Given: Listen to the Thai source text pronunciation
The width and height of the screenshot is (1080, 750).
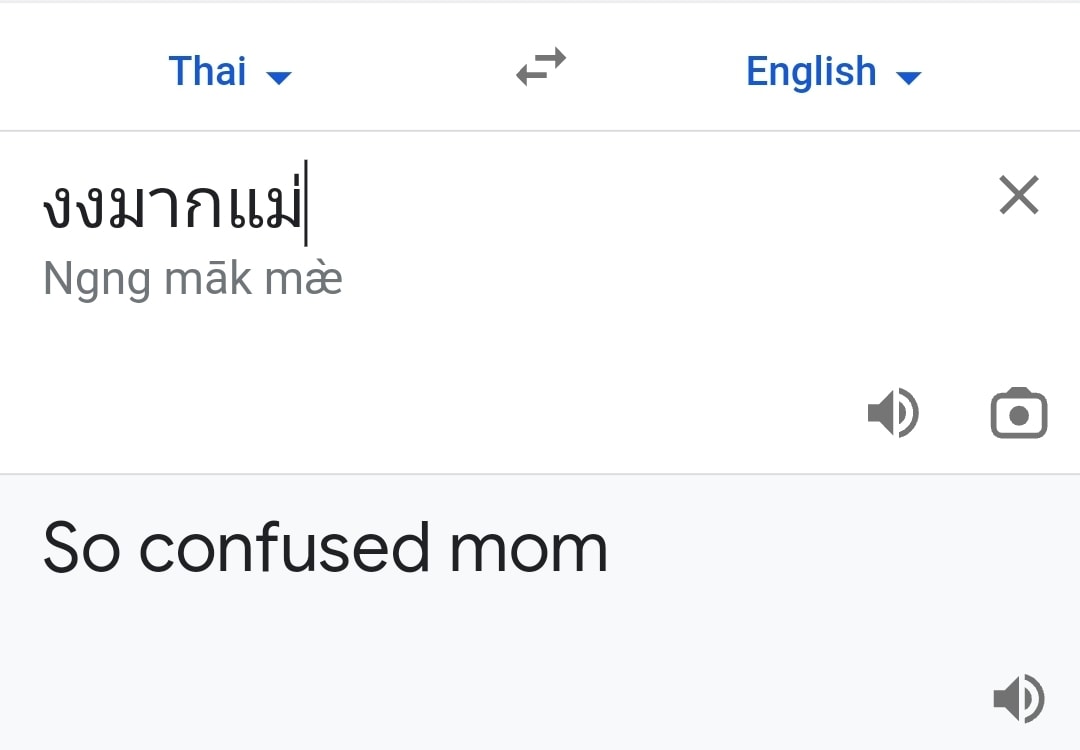Looking at the screenshot, I should (x=893, y=412).
